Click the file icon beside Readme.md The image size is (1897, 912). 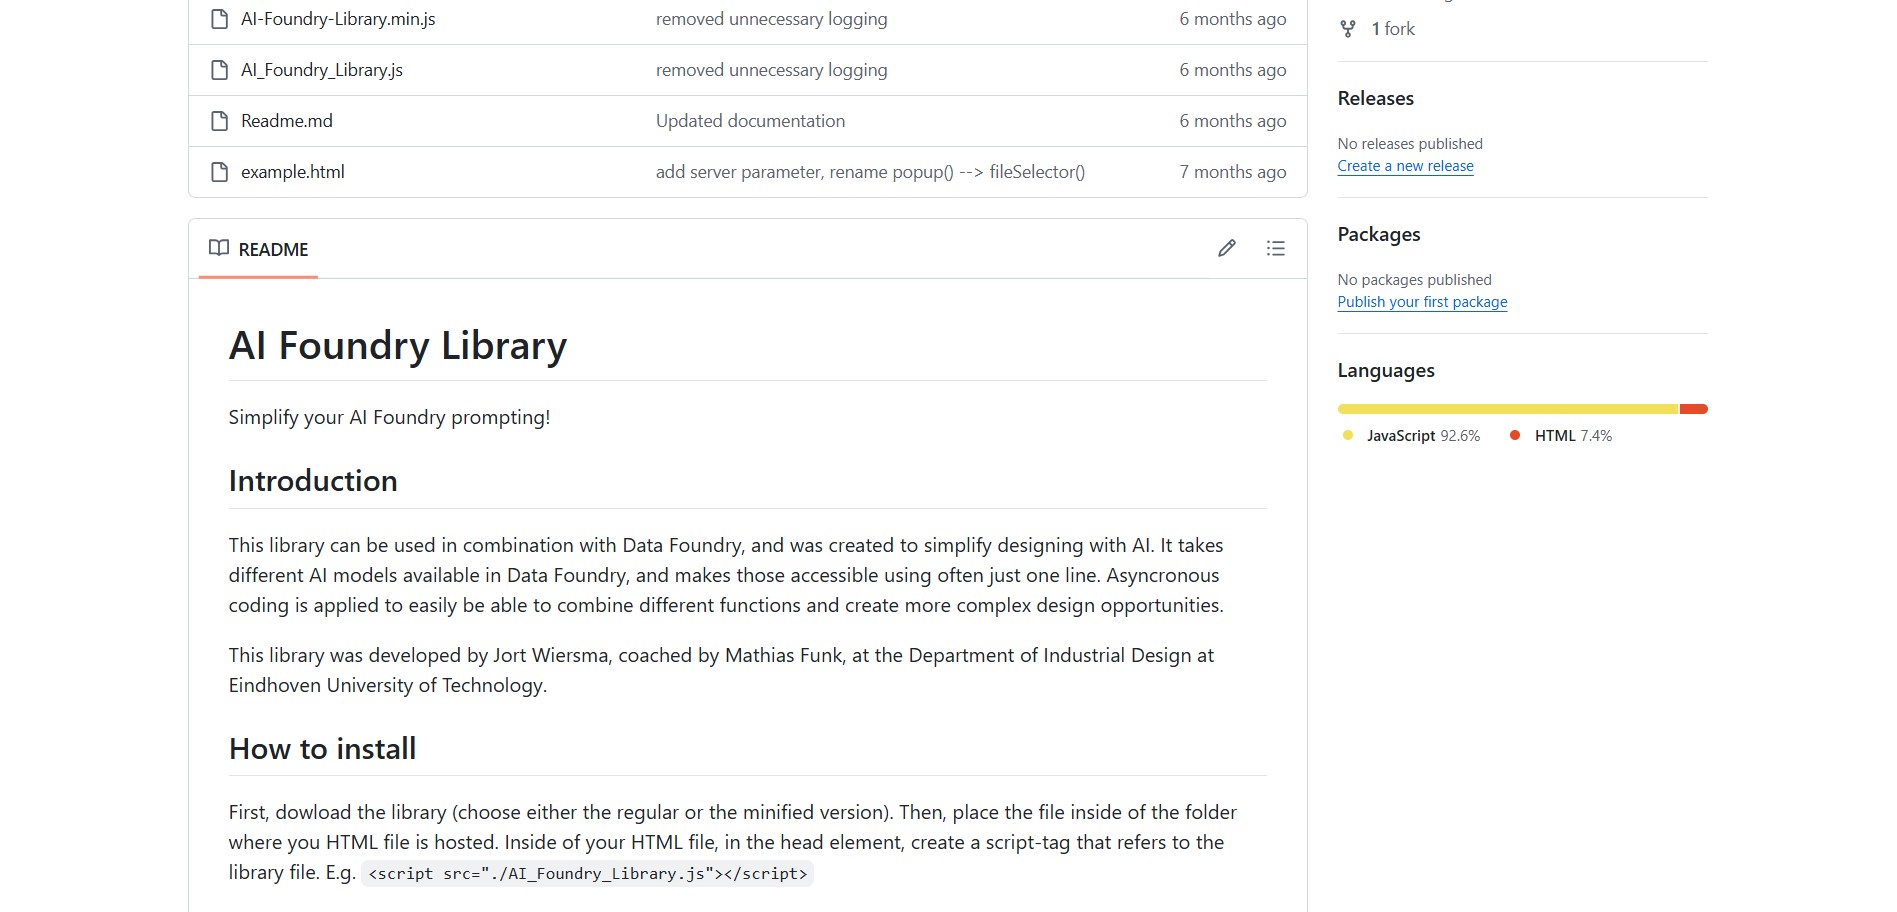(x=219, y=121)
